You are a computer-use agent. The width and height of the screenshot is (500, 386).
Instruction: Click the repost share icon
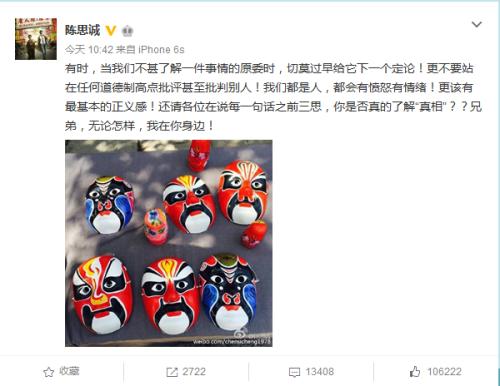click(172, 372)
